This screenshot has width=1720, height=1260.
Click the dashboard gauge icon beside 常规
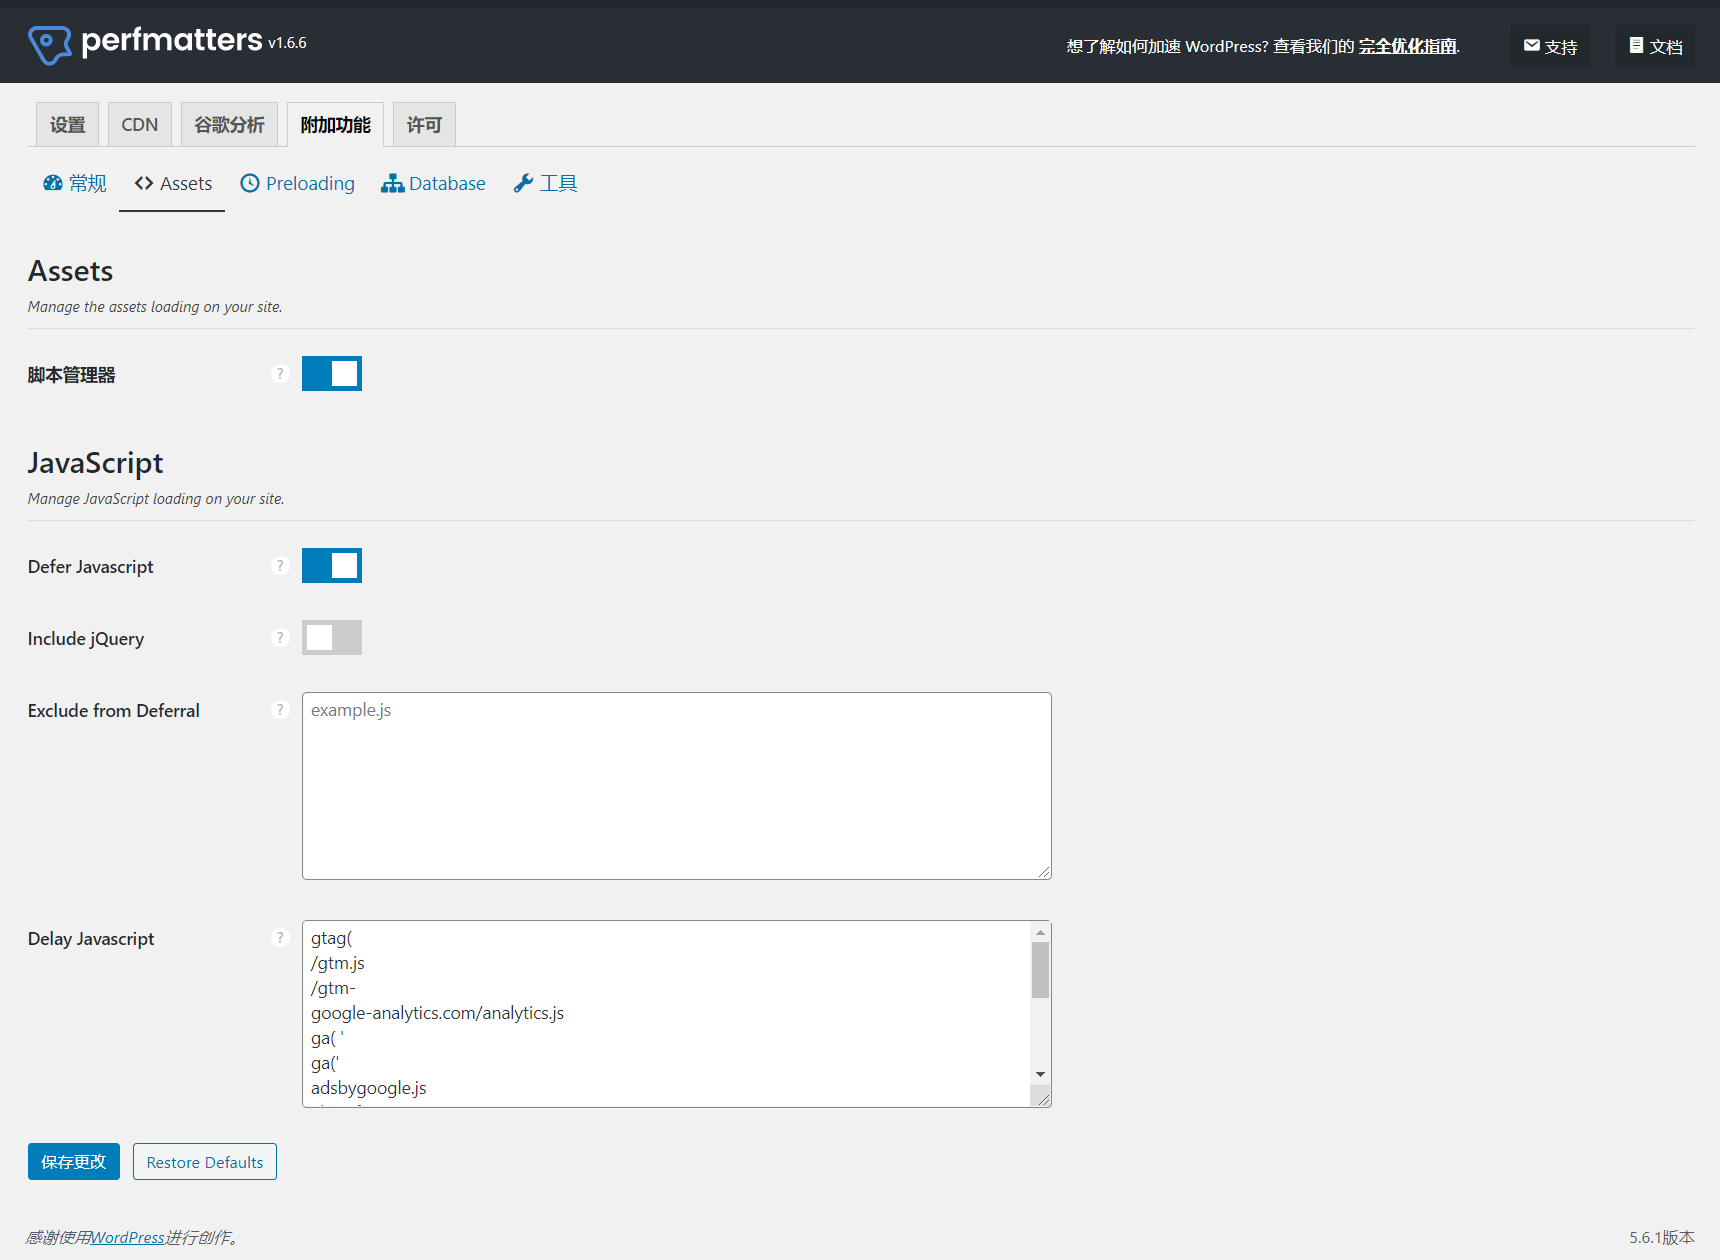(53, 183)
